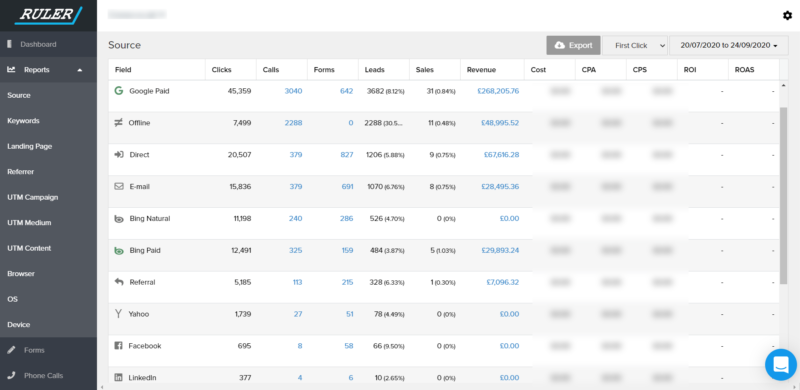Open the UTM Medium report
800x390 pixels.
29,223
